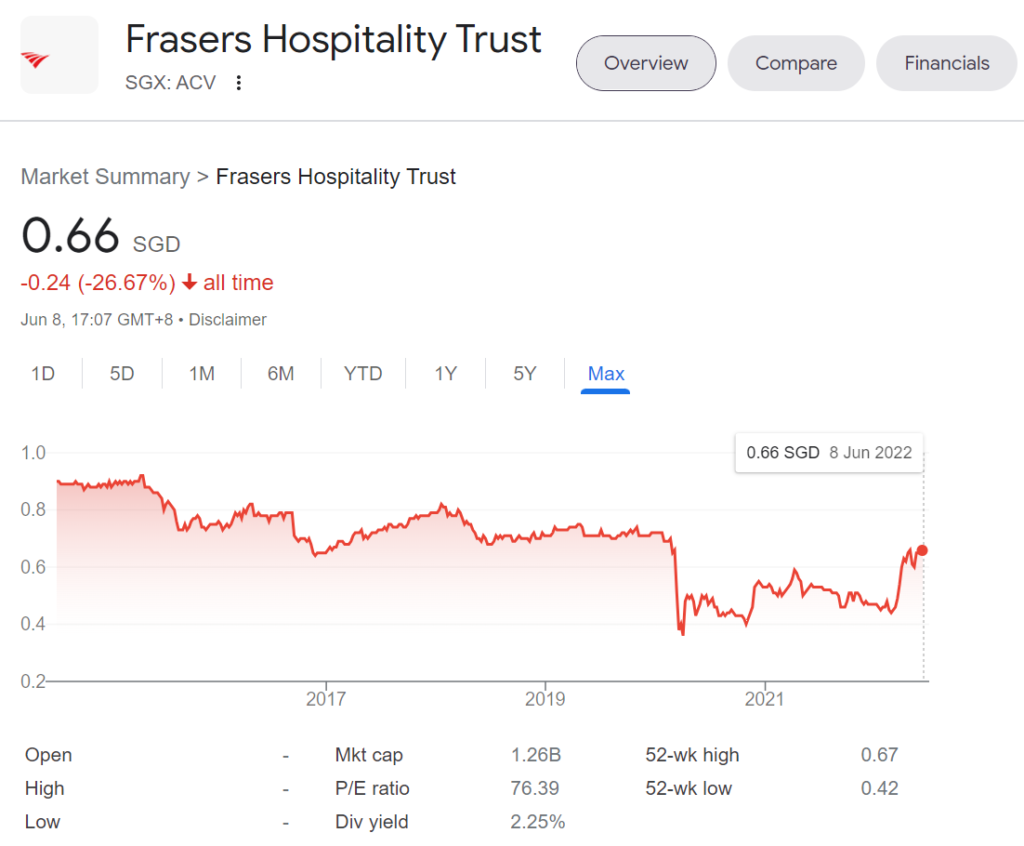Click the red down arrow change indicator
Screen dimensions: 1024x846
189,282
